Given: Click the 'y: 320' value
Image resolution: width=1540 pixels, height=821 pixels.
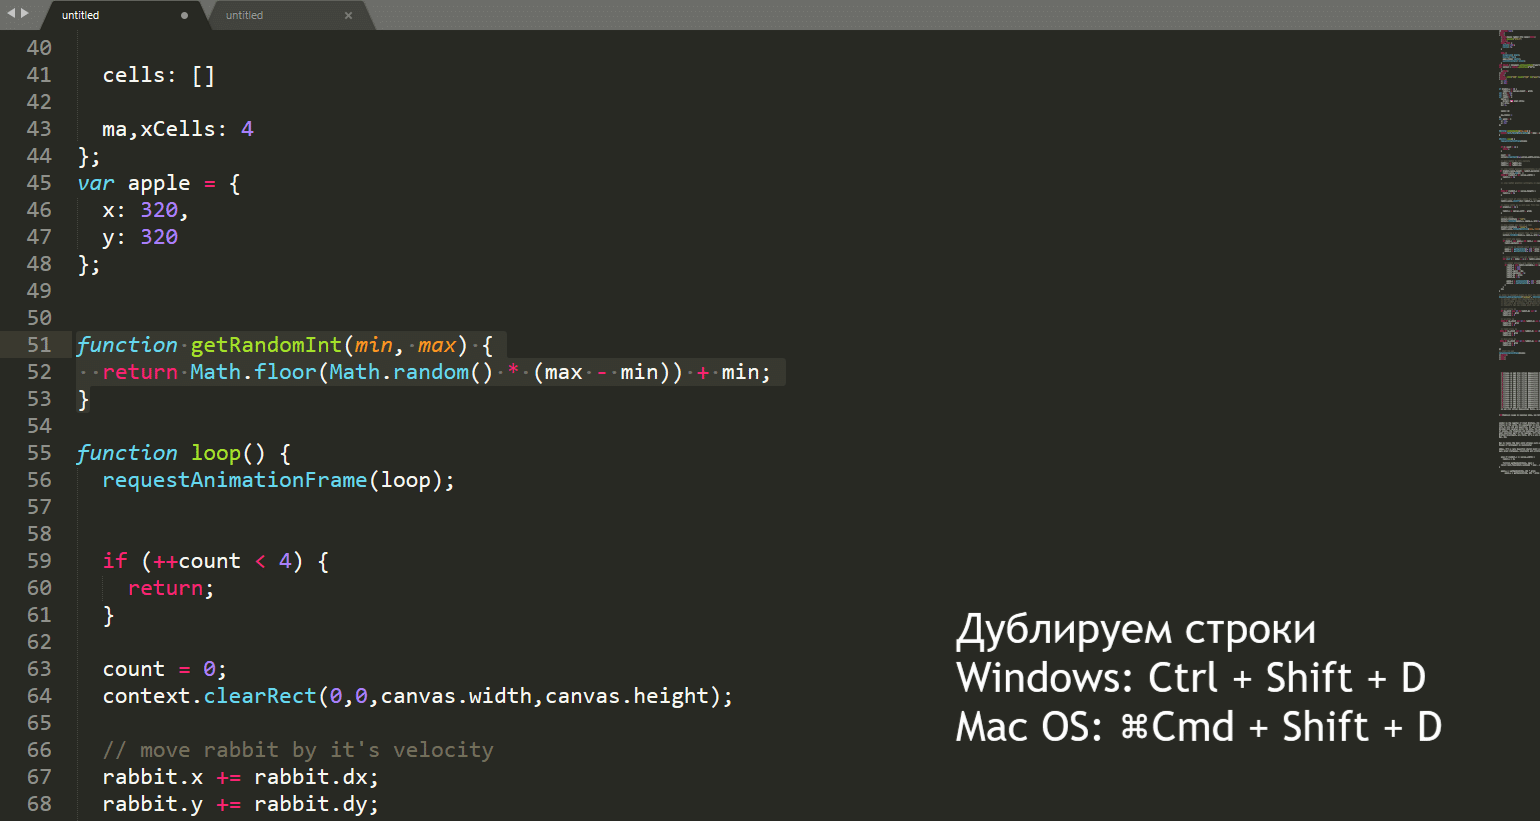Looking at the screenshot, I should click(x=140, y=237).
